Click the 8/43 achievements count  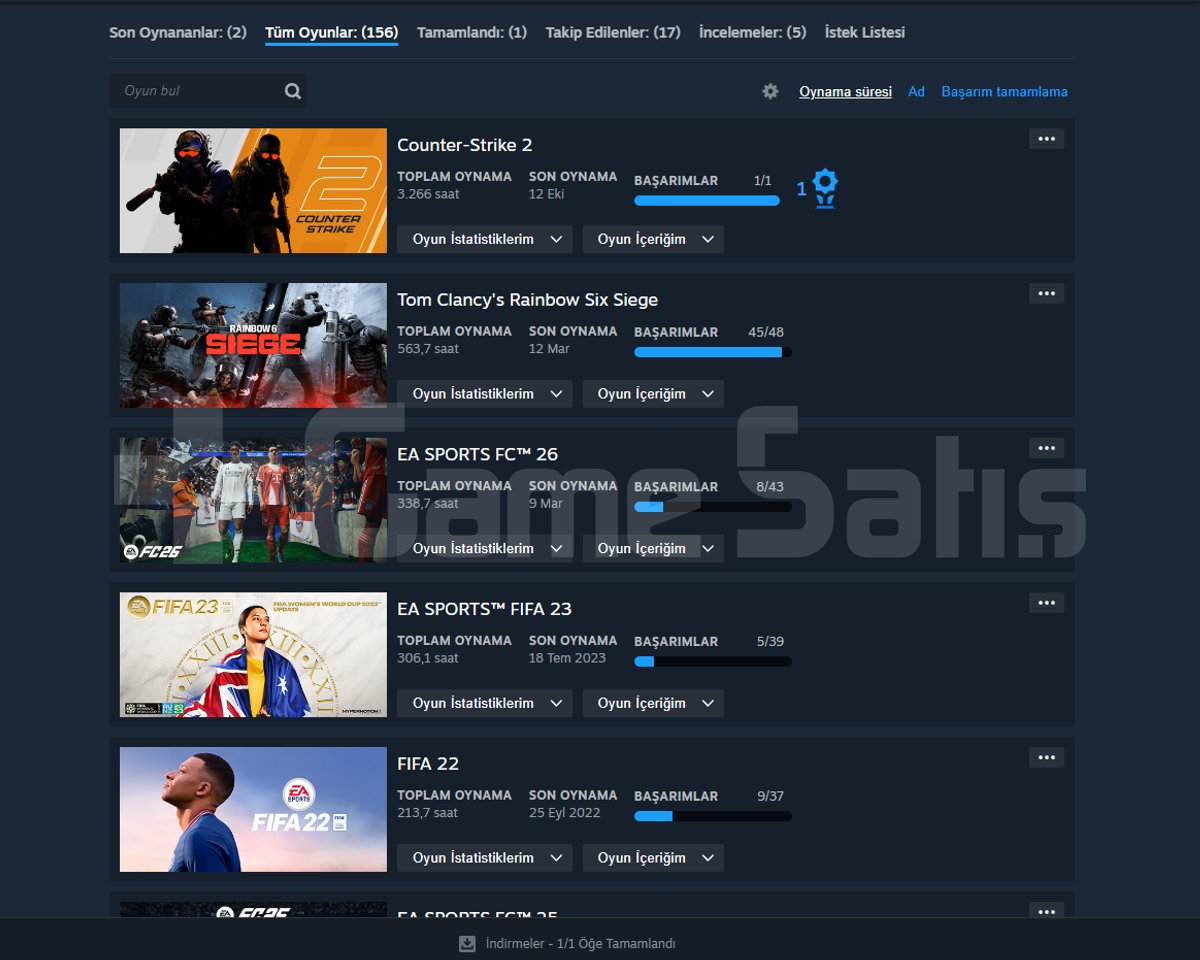770,487
